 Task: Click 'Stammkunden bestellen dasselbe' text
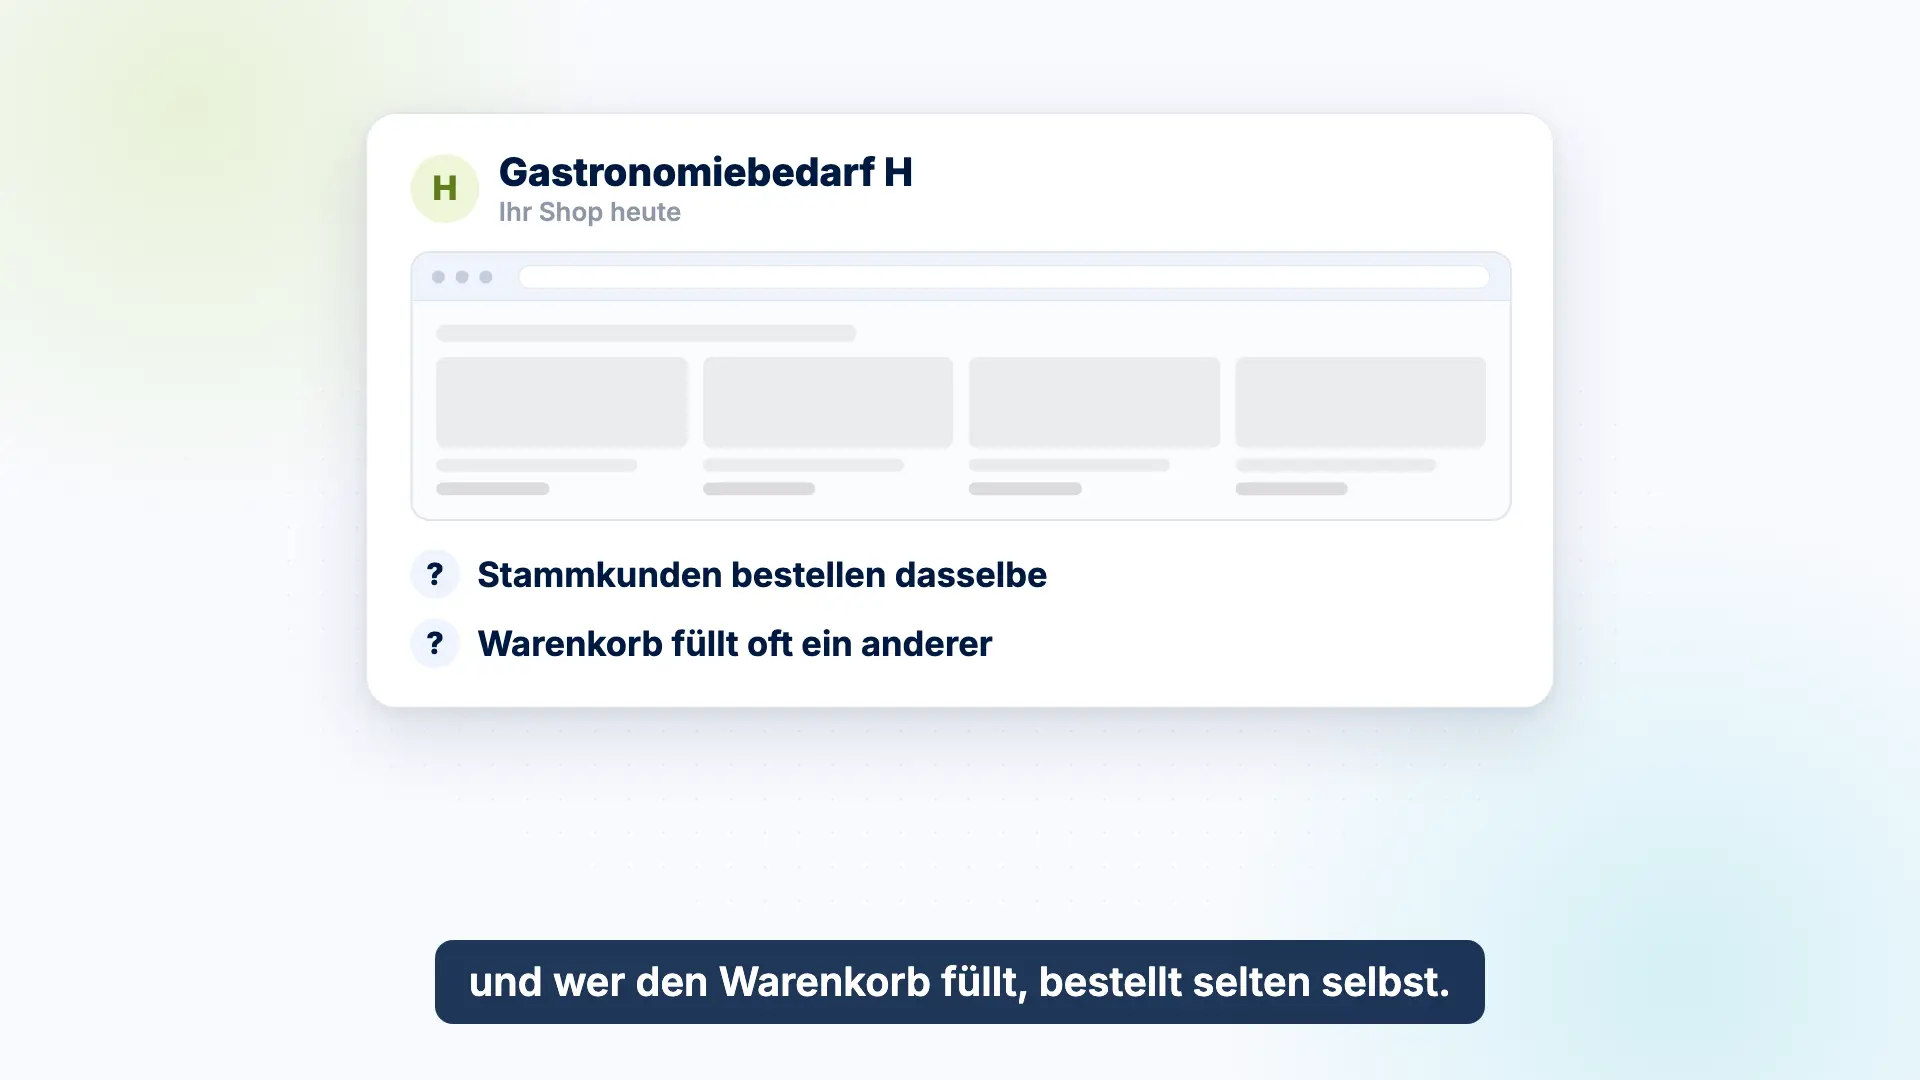point(762,575)
